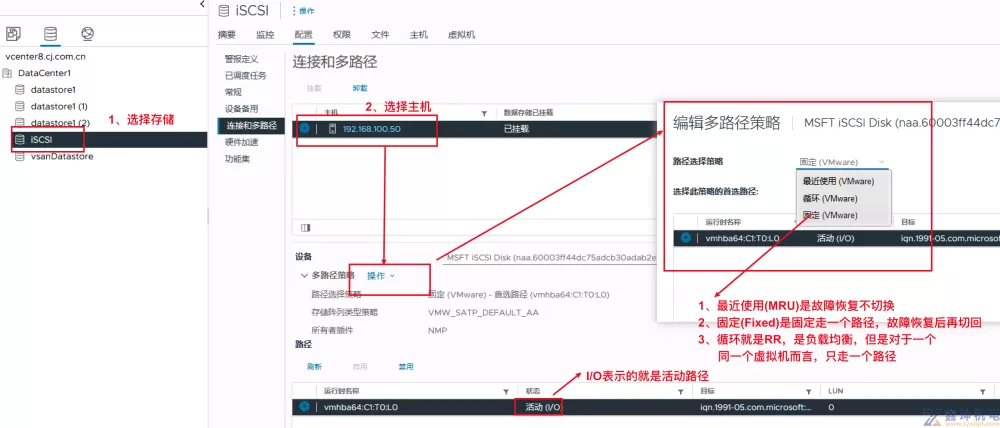This screenshot has width=1000, height=428.
Task: Open the Networking inventory view globe icon
Action: [87, 33]
